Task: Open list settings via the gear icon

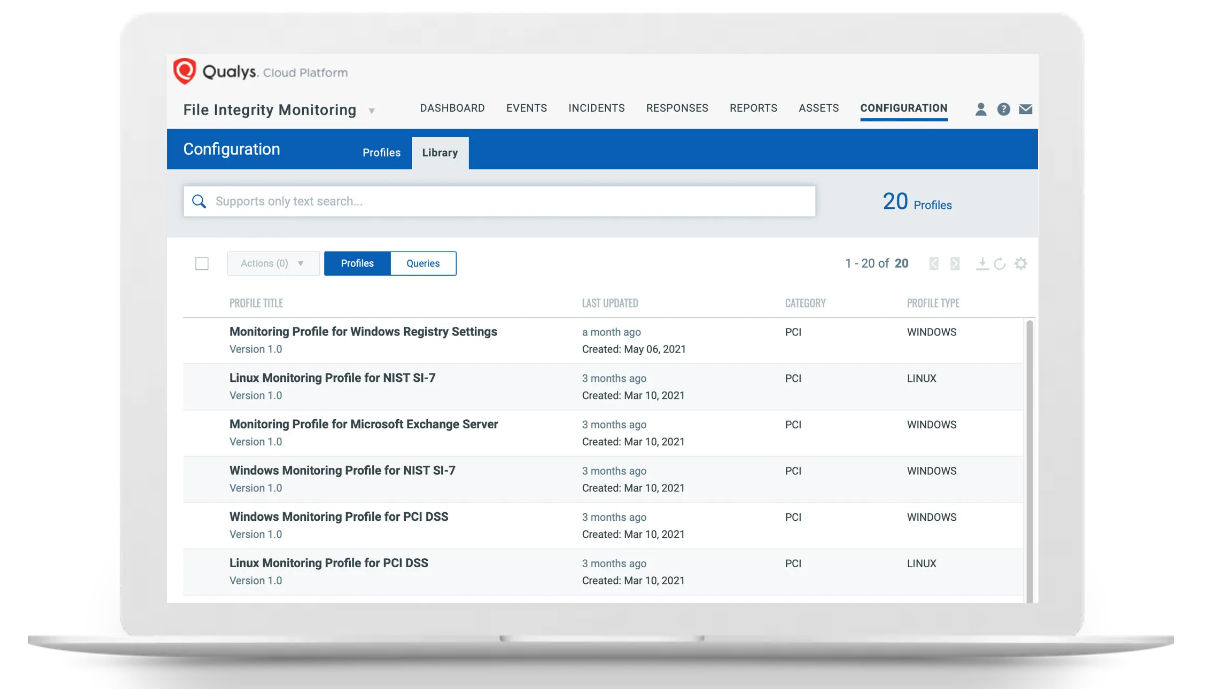Action: tap(1021, 263)
